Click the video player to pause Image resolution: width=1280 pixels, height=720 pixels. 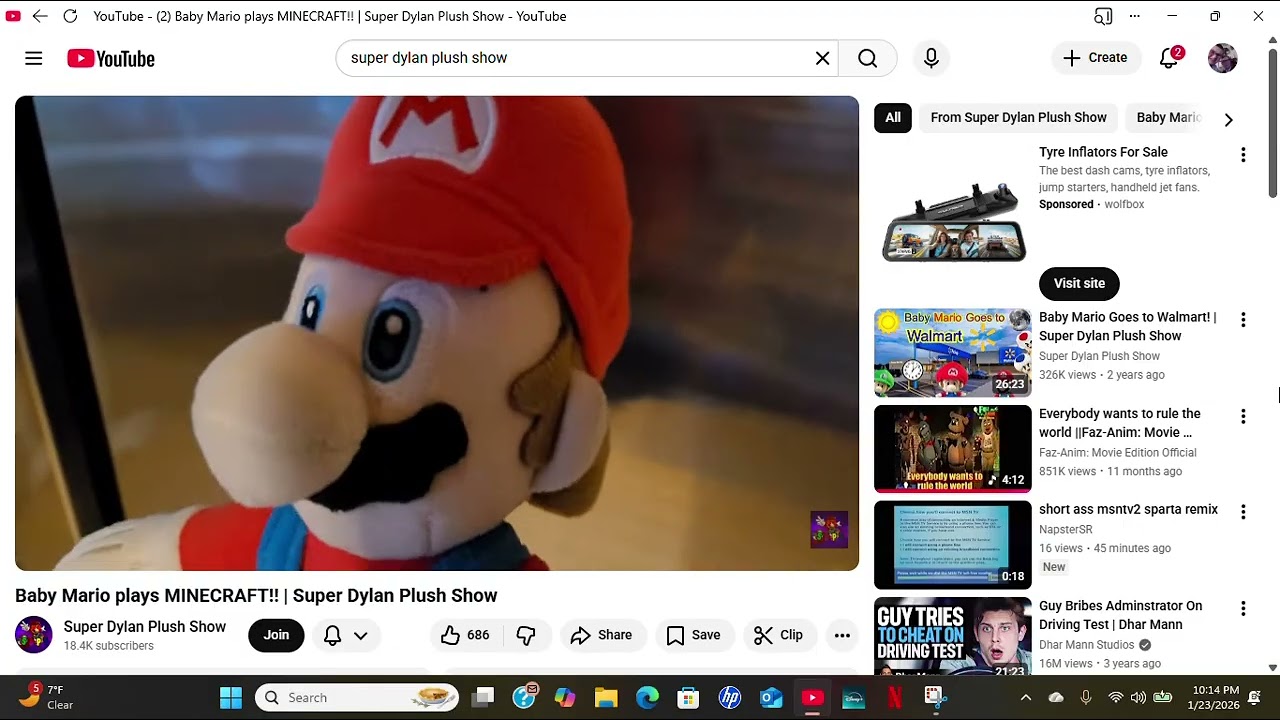pos(437,333)
